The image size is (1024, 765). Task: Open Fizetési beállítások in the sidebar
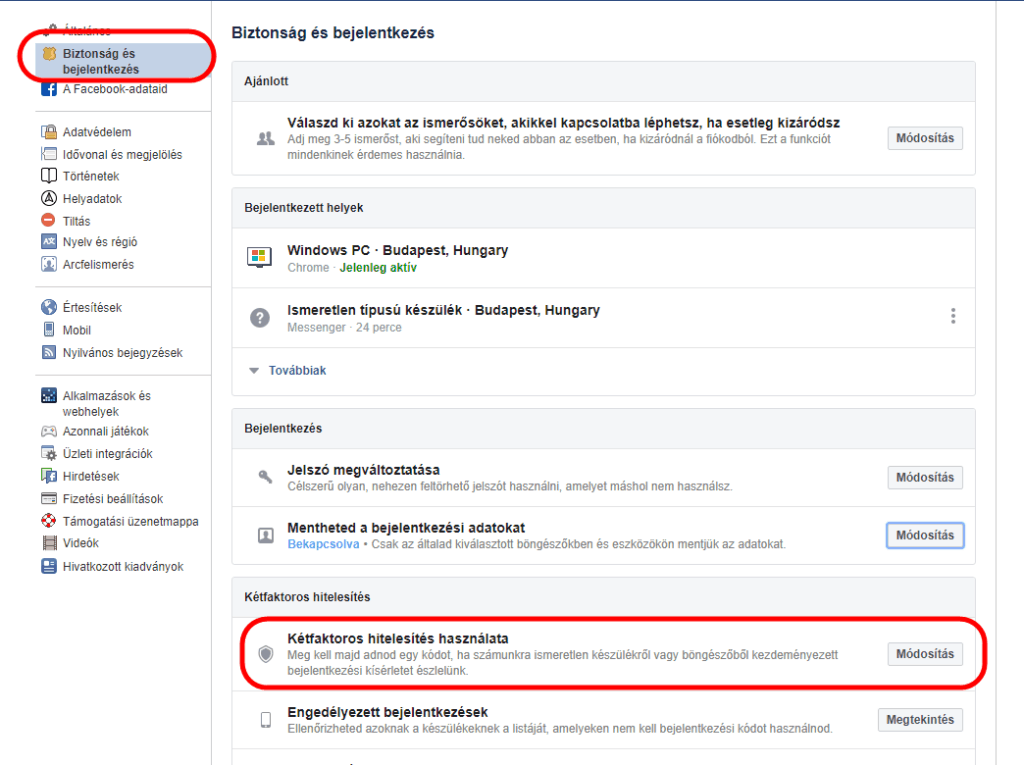112,499
